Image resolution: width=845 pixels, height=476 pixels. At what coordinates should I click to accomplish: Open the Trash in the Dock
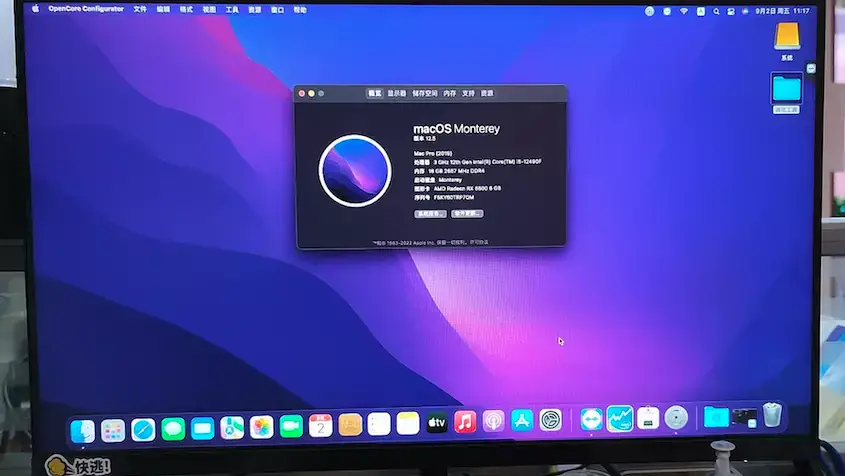point(772,415)
